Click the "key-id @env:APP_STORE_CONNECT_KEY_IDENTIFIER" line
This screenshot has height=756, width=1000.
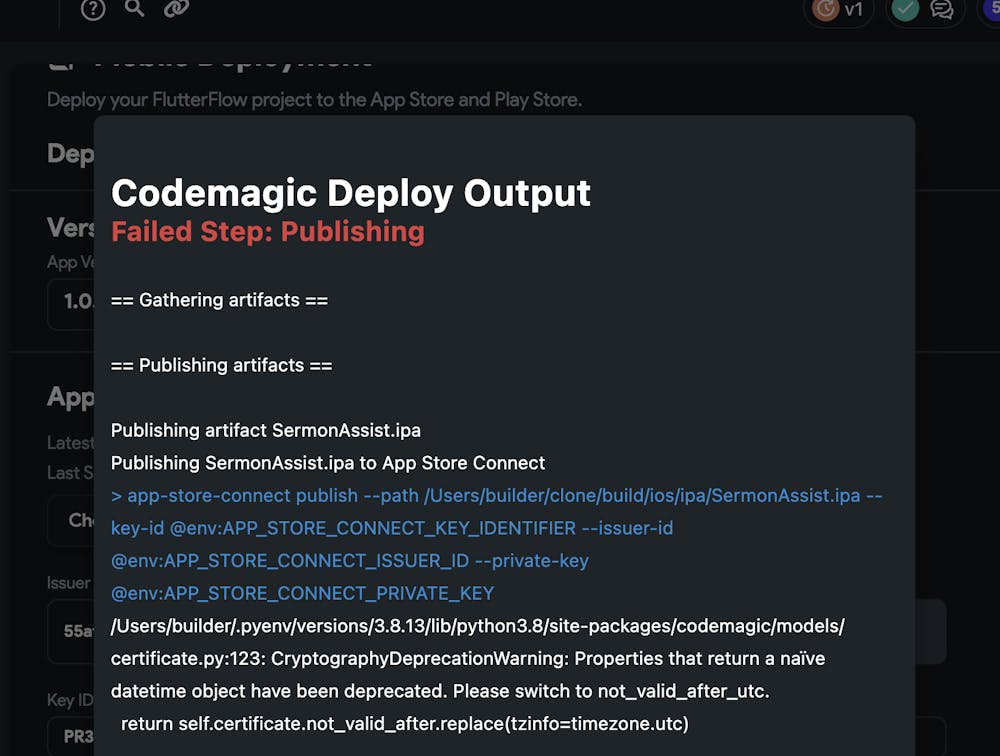pyautogui.click(x=392, y=528)
